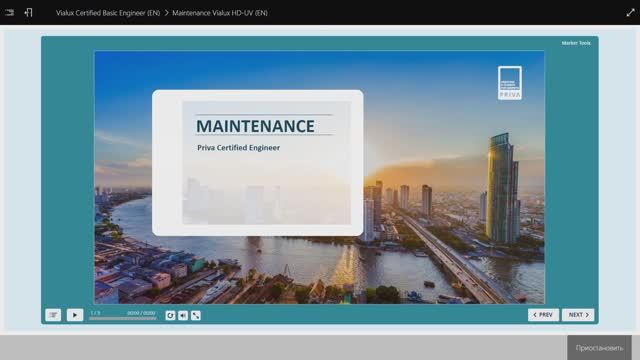This screenshot has width=640, height=360.
Task: Click the Priva Certified Engineer subtitle
Action: pos(238,148)
